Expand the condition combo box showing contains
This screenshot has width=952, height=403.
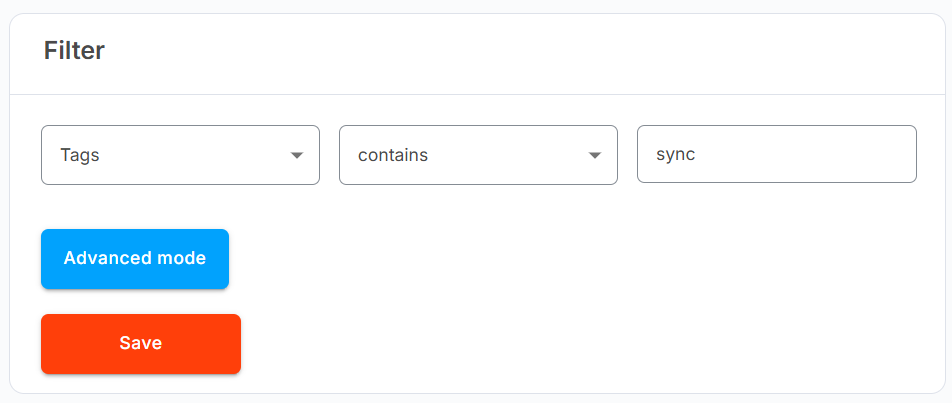478,155
